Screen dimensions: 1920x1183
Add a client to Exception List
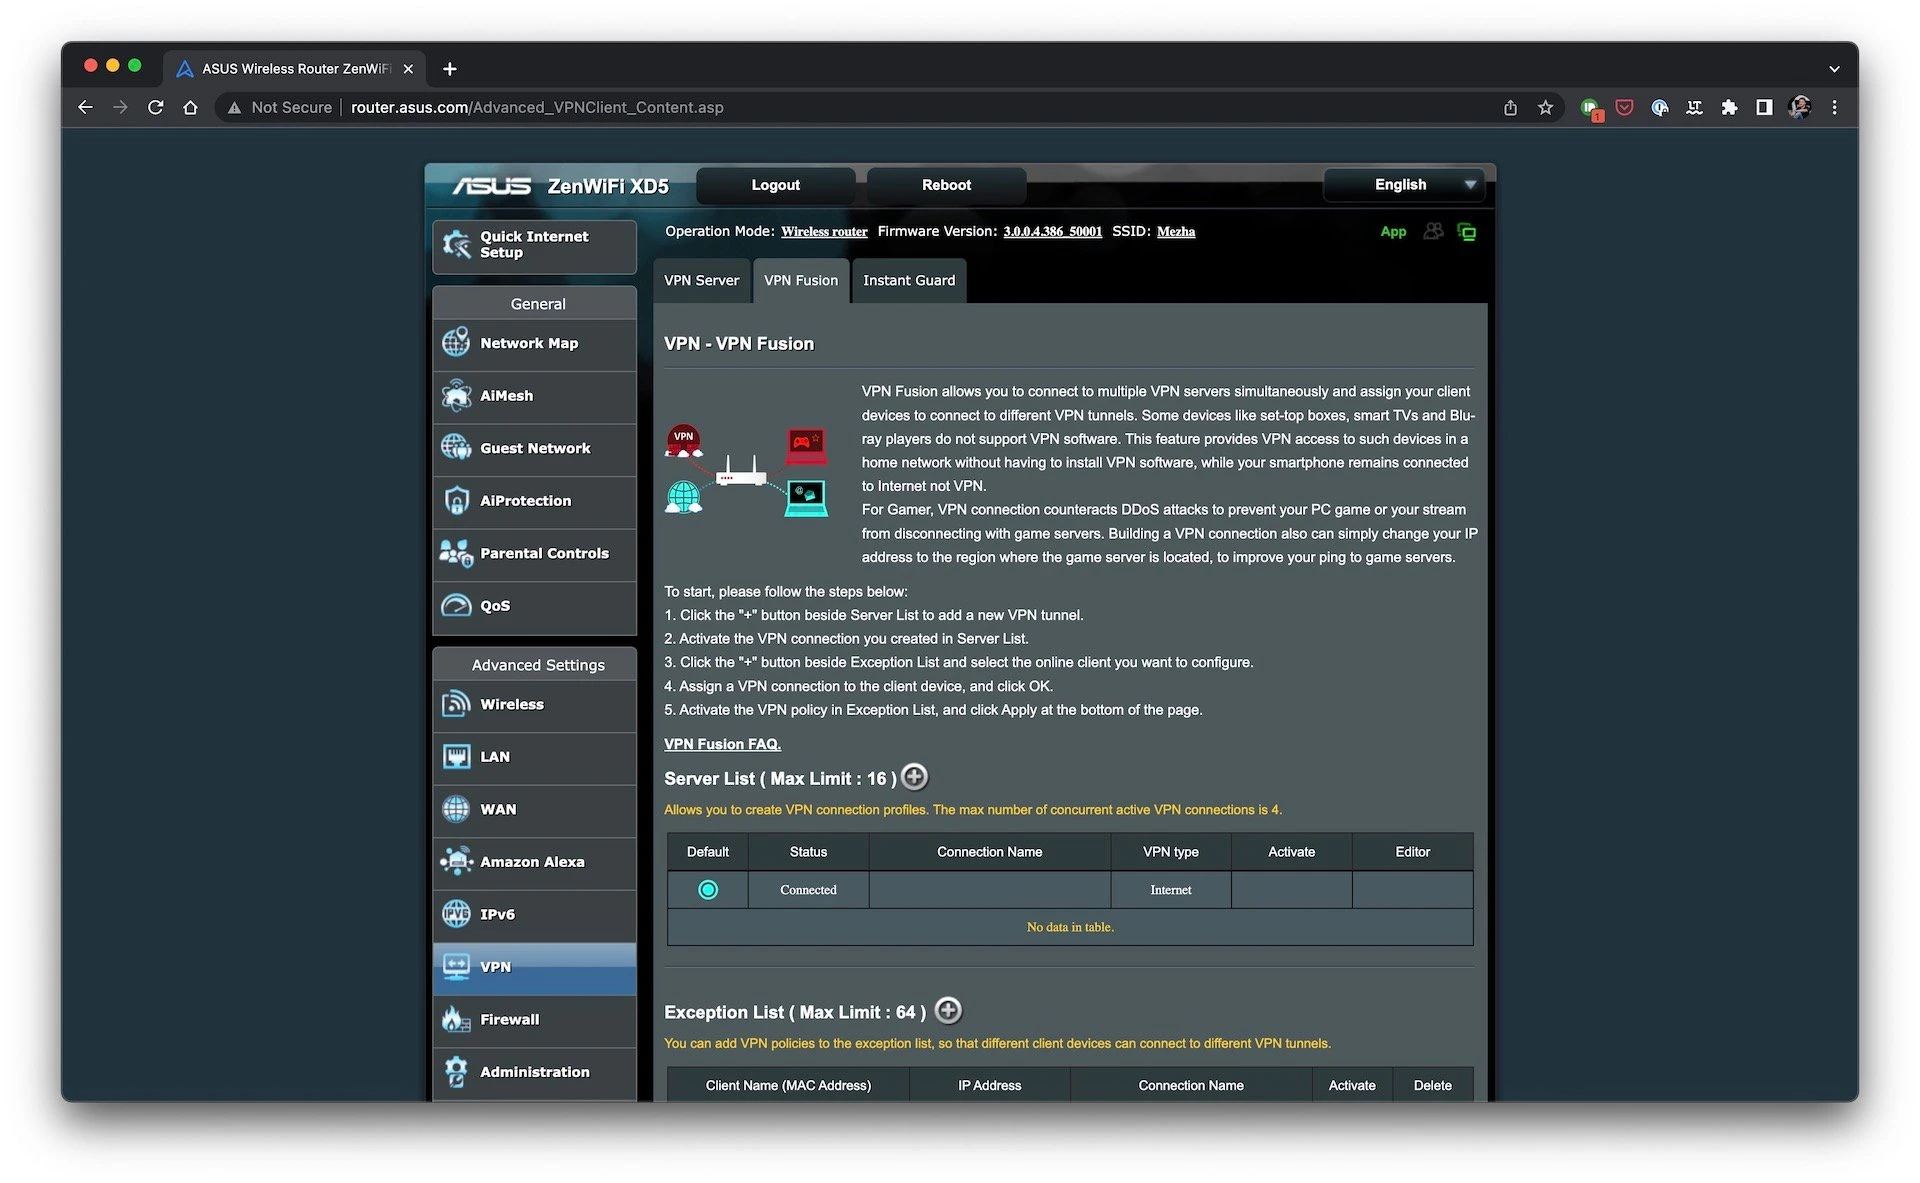click(947, 1011)
